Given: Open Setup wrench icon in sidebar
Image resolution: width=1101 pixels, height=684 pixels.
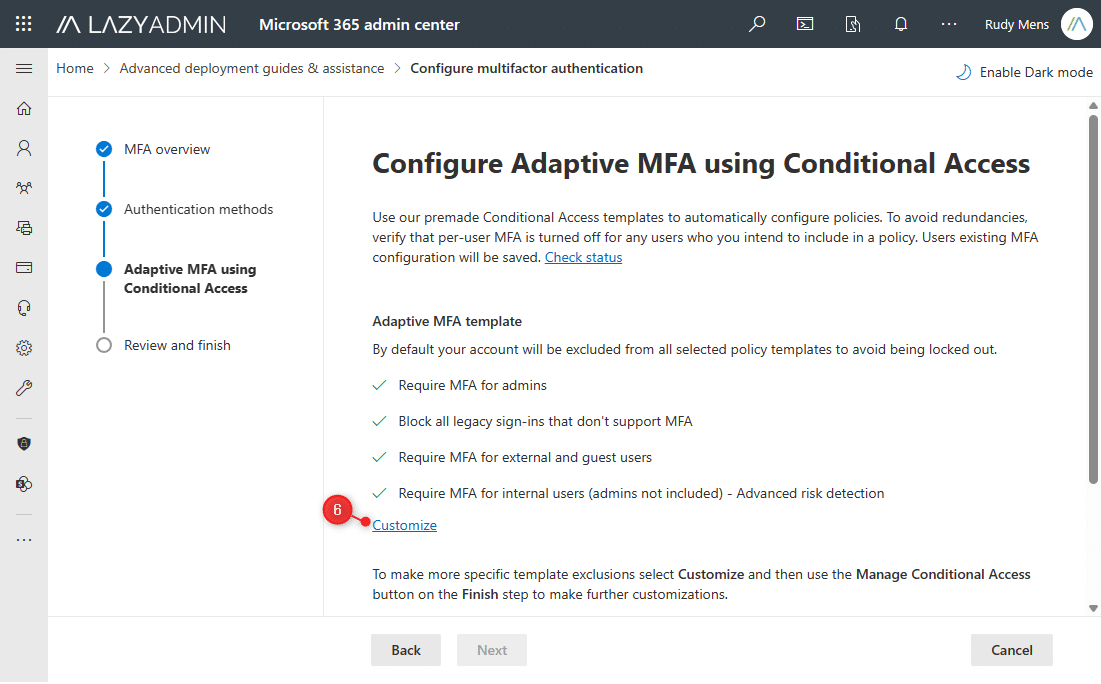Looking at the screenshot, I should (x=24, y=388).
